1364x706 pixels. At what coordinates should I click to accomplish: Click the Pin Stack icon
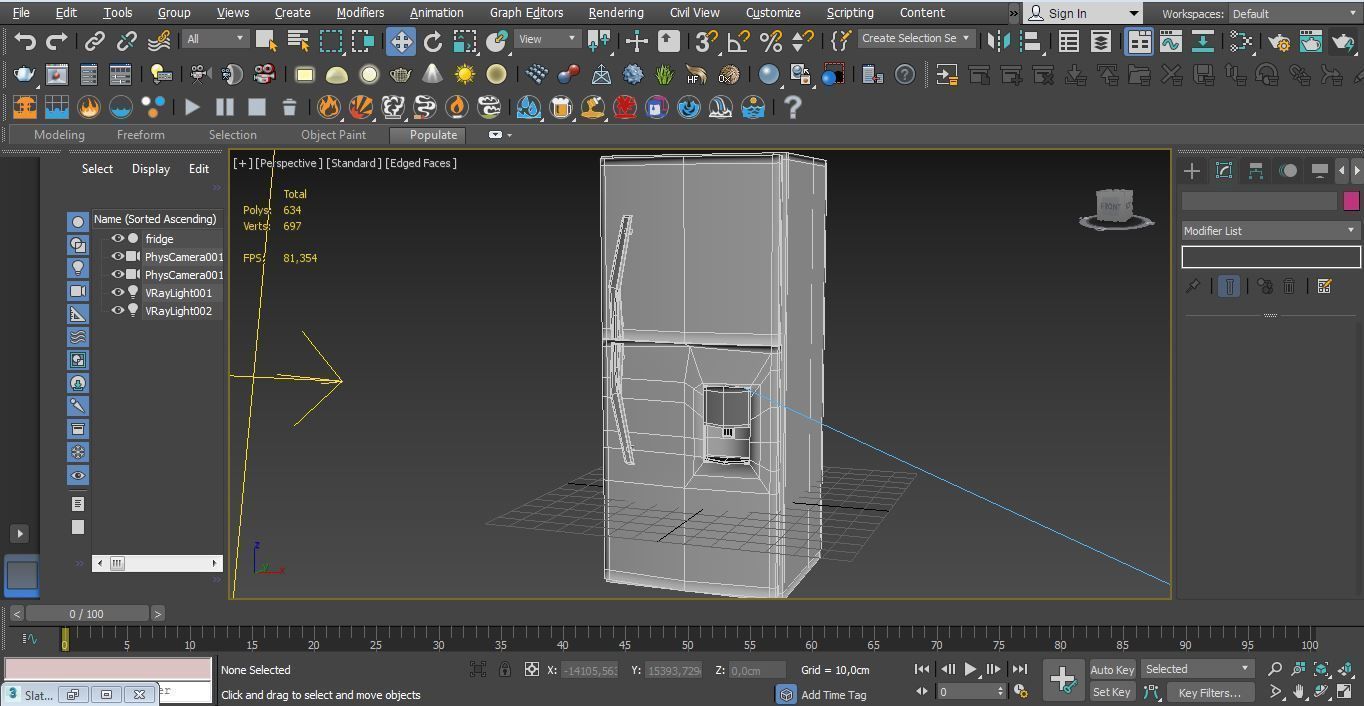coord(1193,286)
